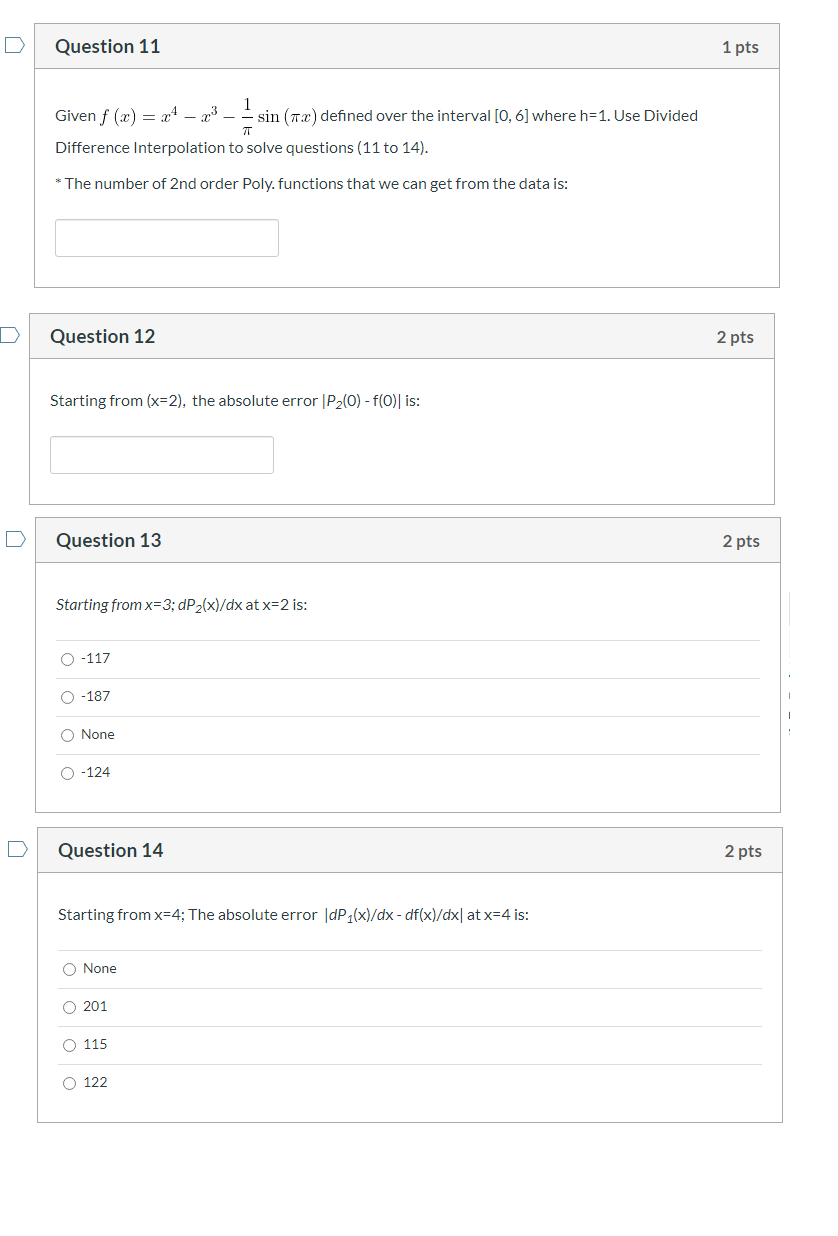838x1236 pixels.
Task: Click the Question 12 heading
Action: [x=103, y=336]
